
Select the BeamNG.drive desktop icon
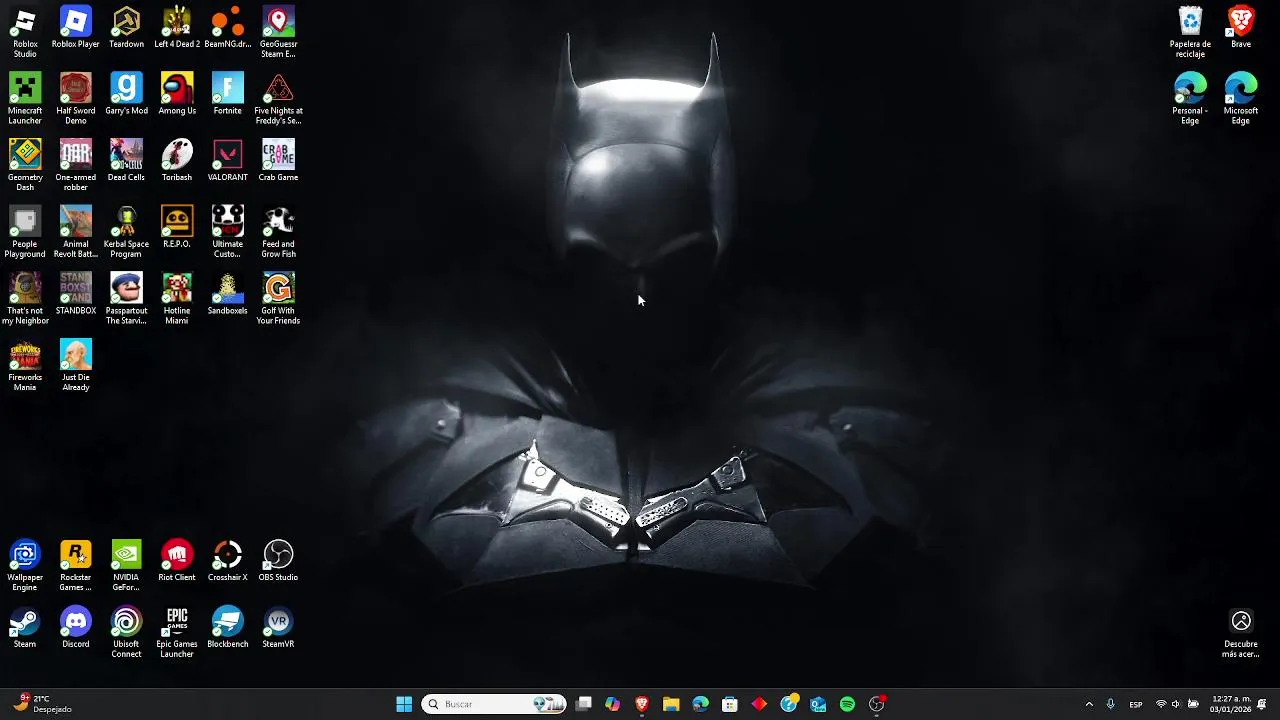click(x=228, y=27)
